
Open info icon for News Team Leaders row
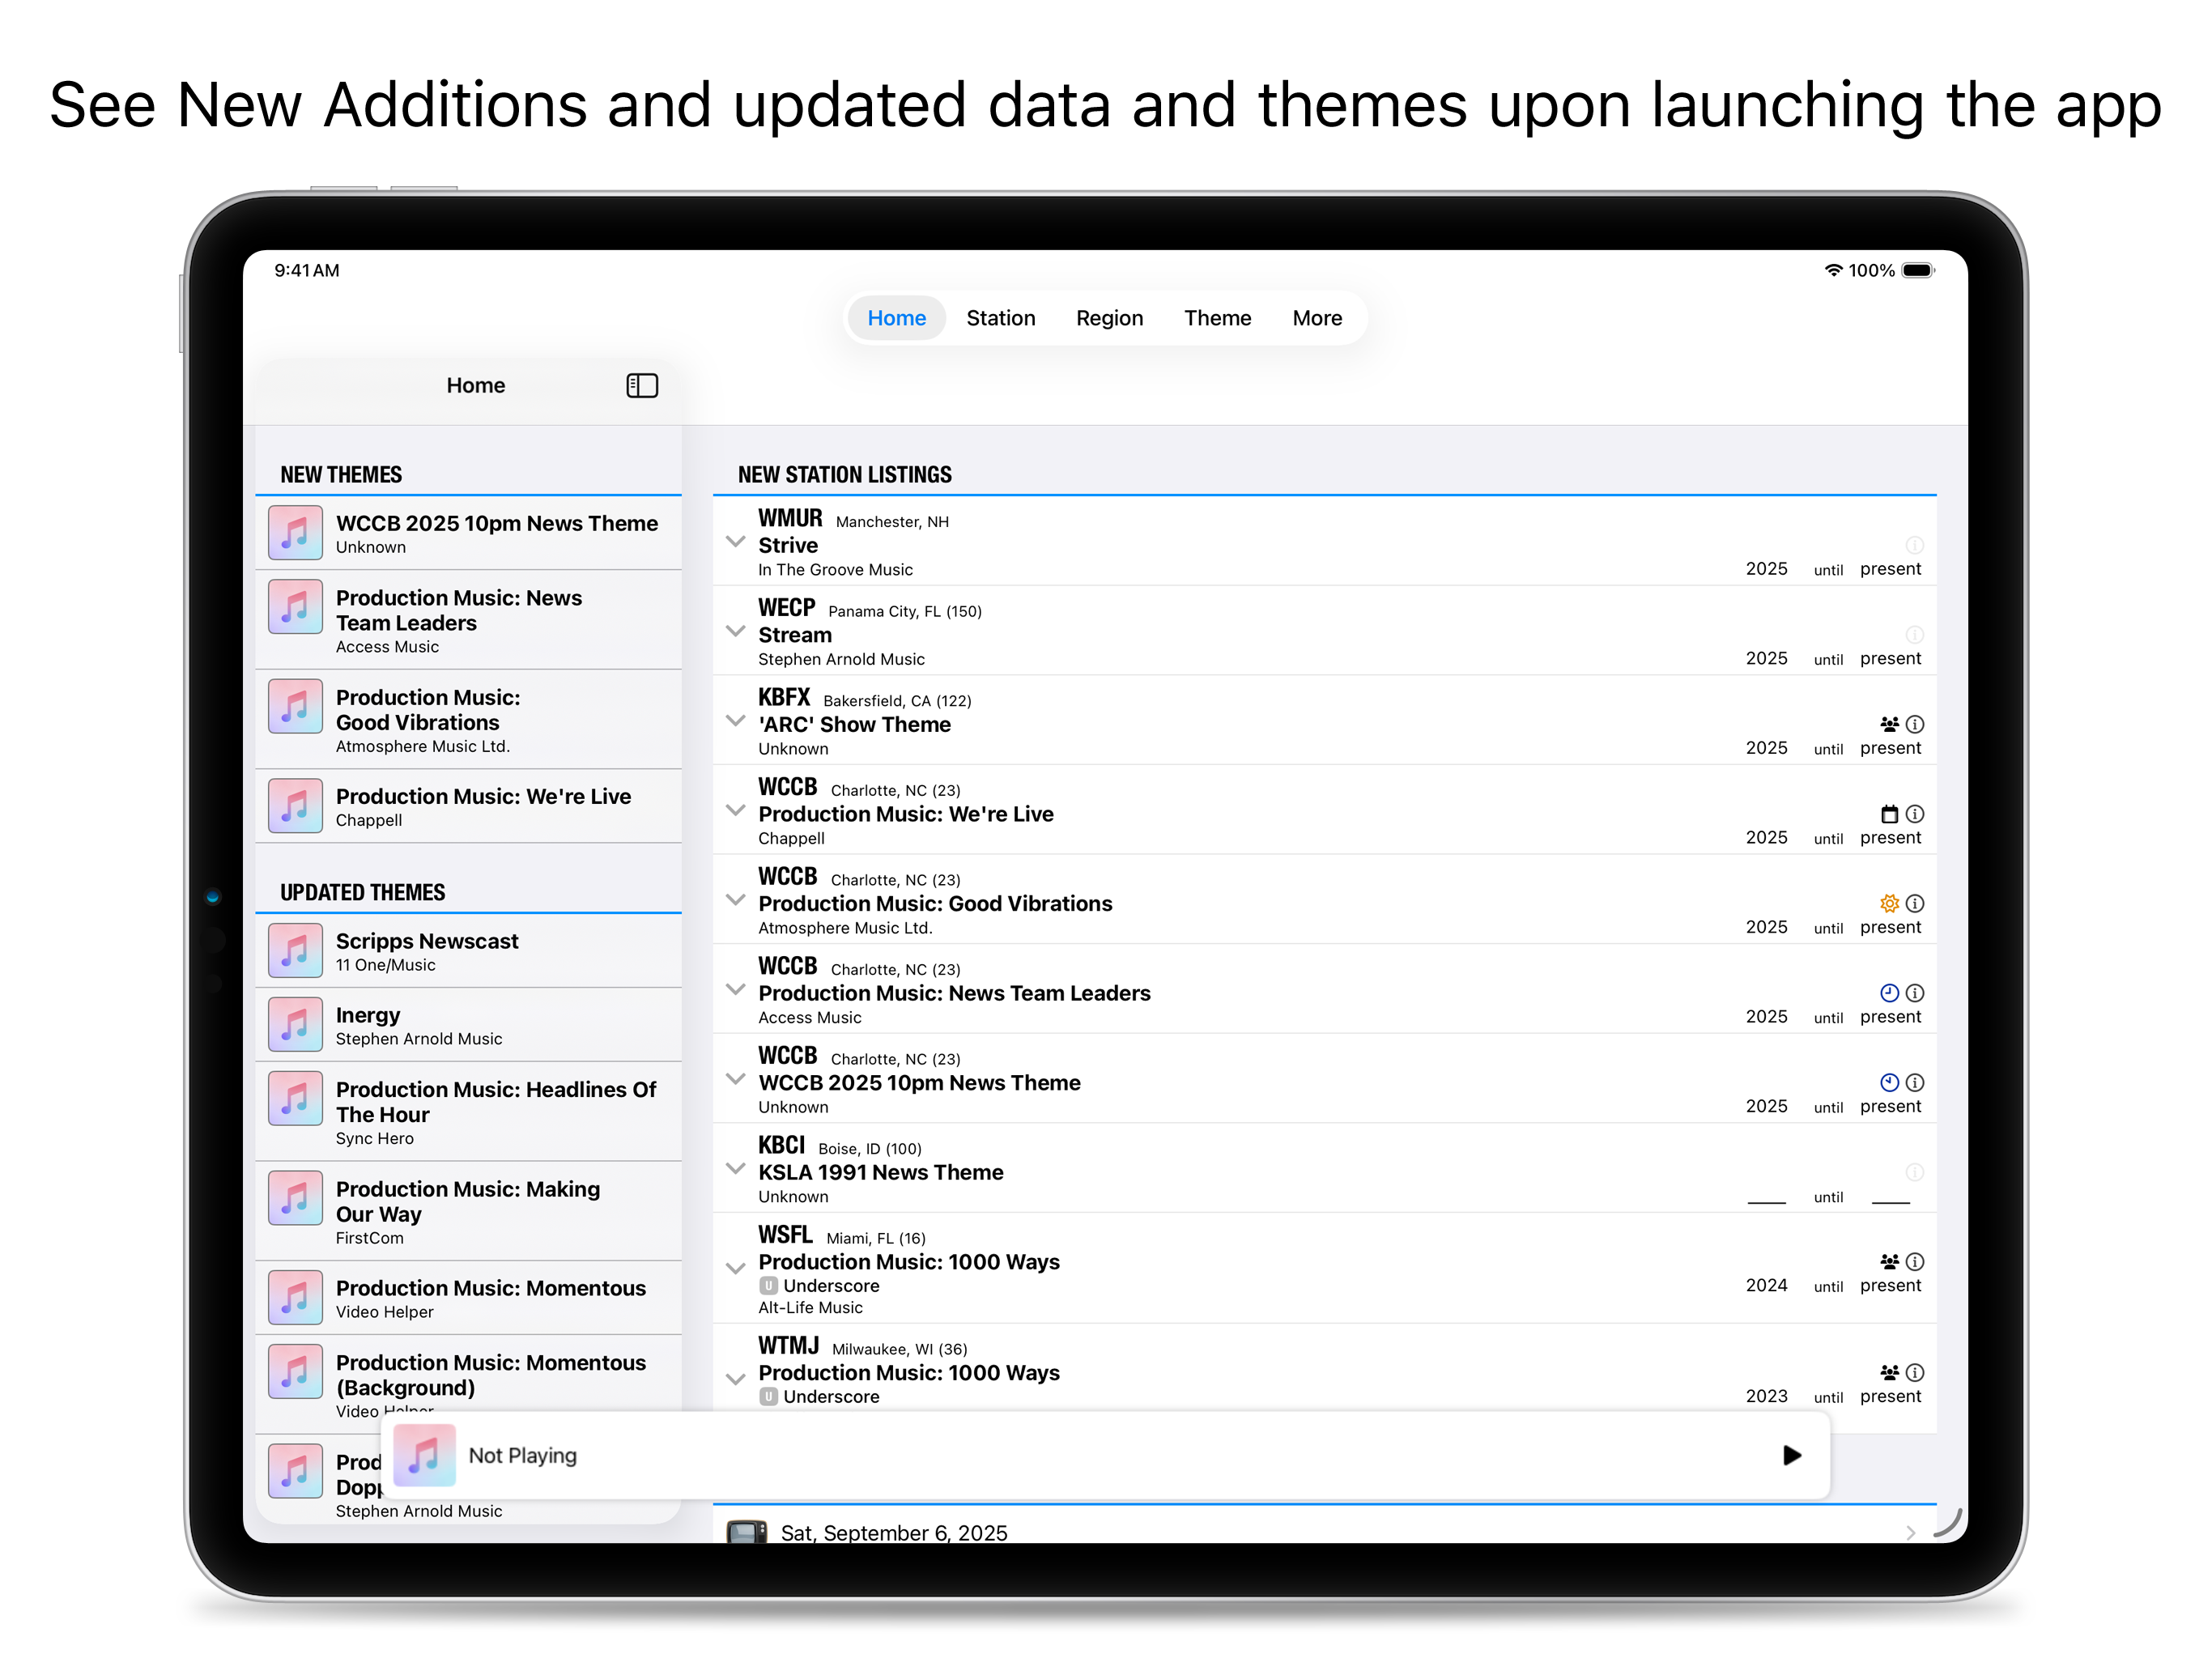click(x=1914, y=993)
